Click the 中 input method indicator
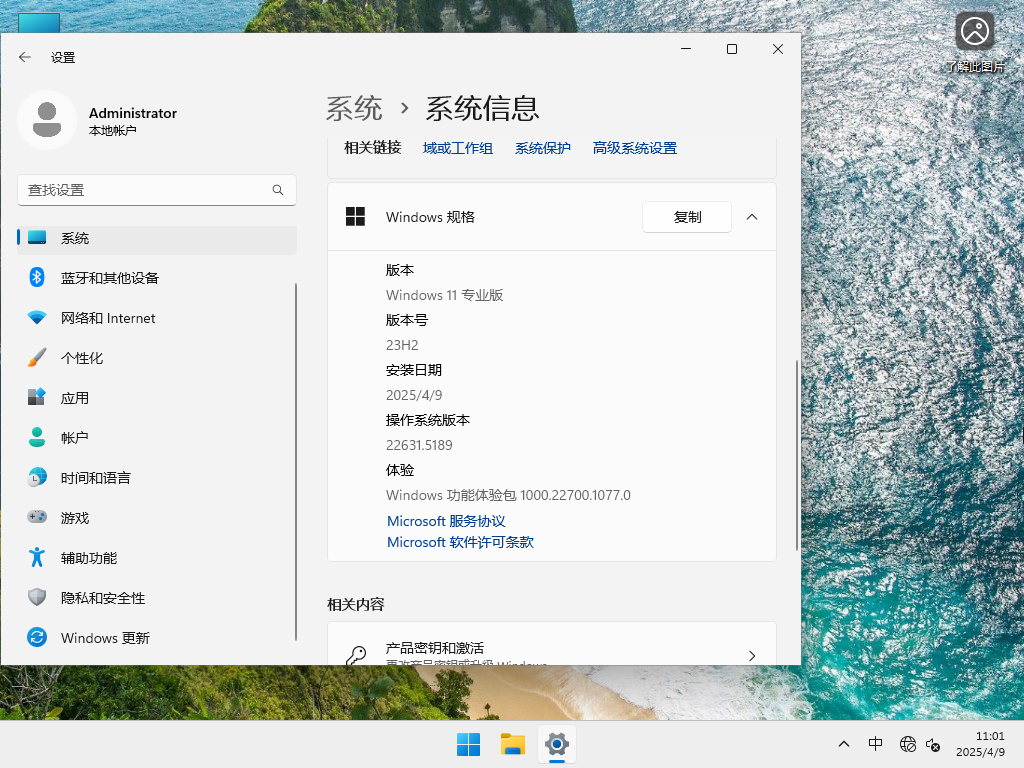1024x768 pixels. [875, 744]
